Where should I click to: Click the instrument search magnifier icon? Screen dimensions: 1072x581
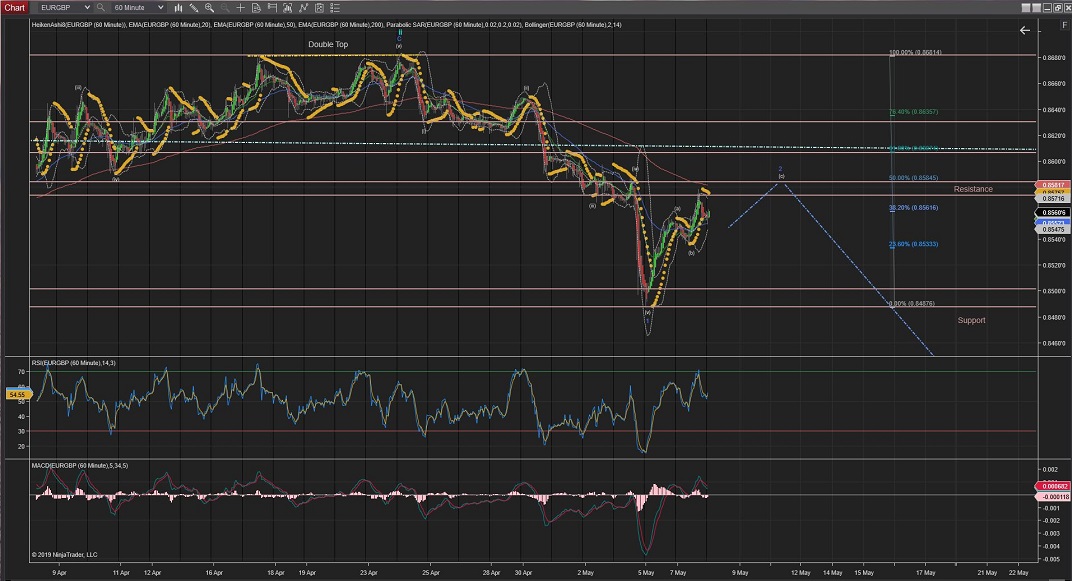tap(101, 7)
